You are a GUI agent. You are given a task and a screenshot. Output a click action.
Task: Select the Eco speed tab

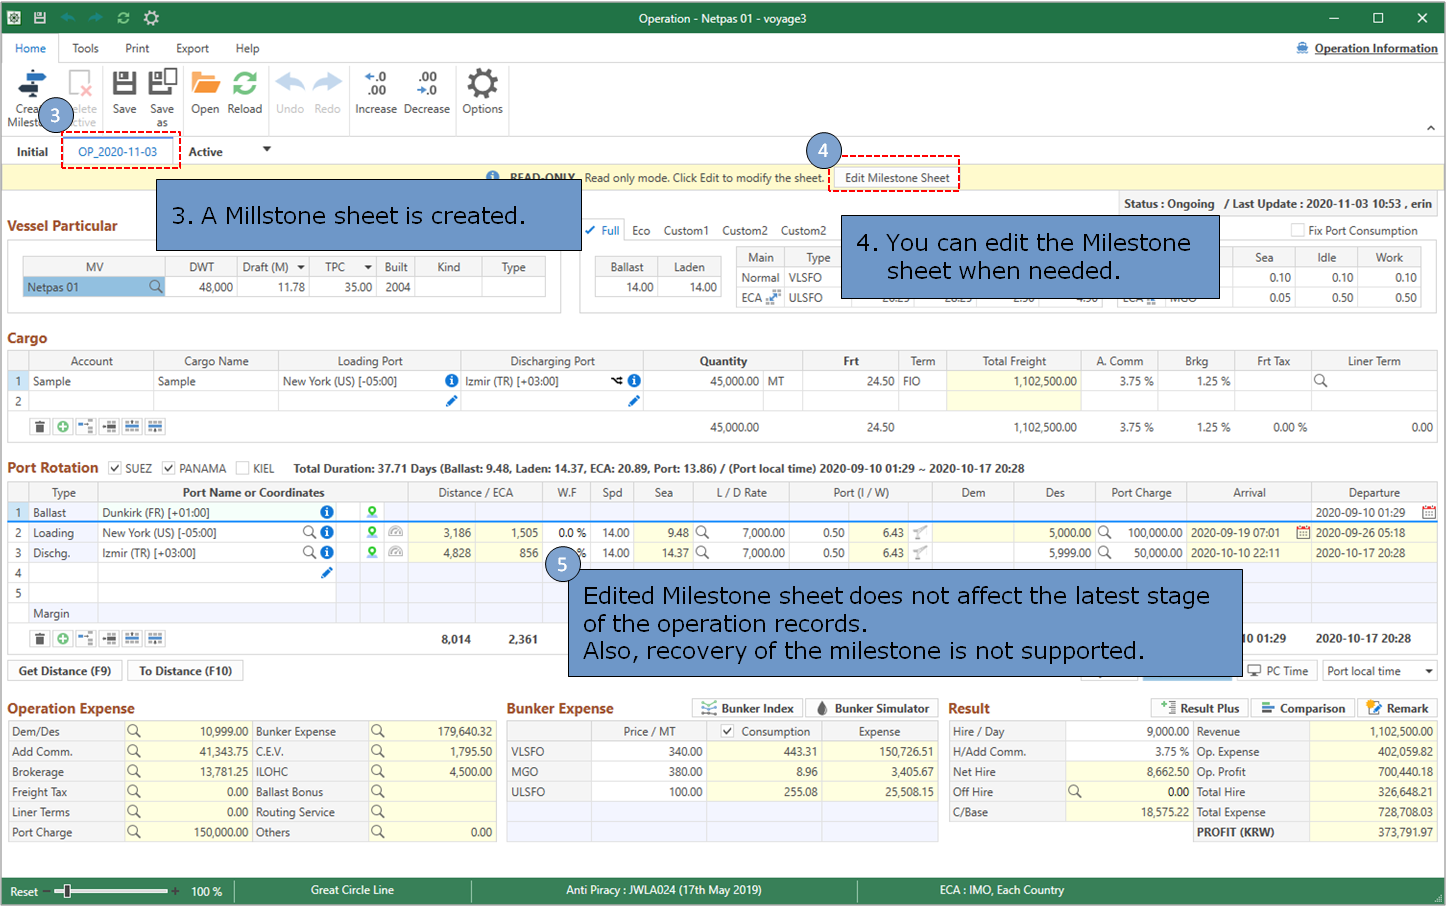coord(641,230)
